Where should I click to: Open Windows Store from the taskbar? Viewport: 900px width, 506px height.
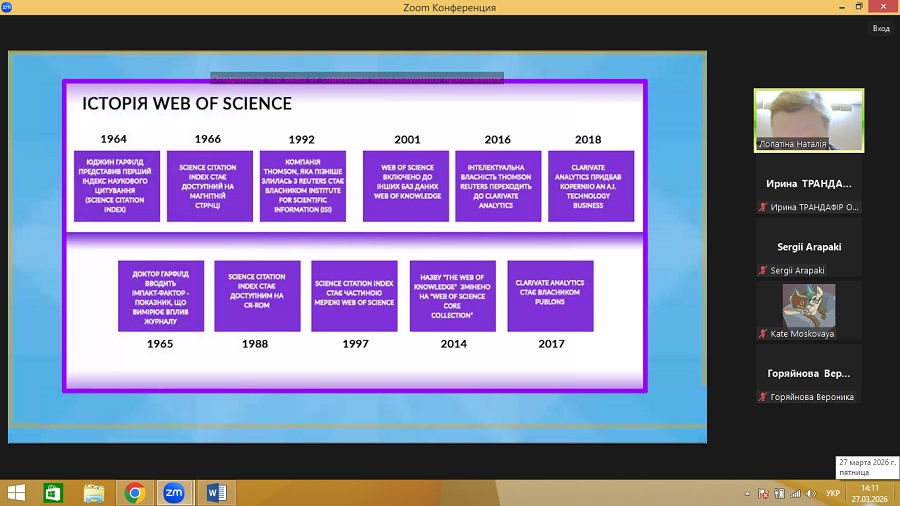tap(53, 493)
